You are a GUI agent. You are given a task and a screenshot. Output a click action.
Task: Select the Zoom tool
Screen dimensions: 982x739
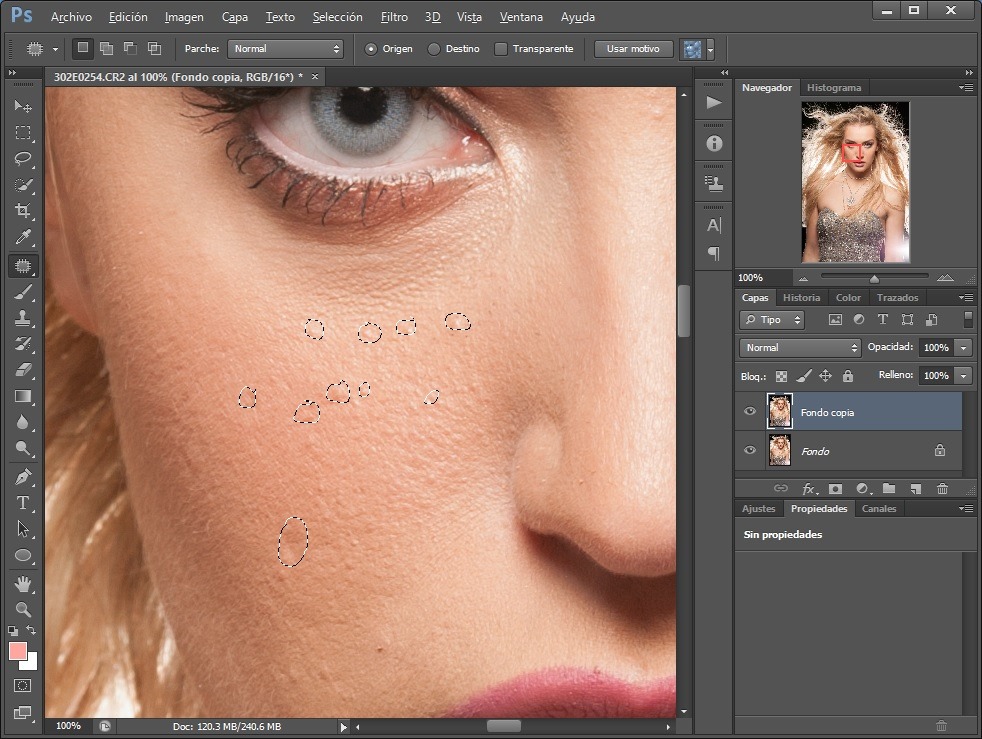pos(23,609)
